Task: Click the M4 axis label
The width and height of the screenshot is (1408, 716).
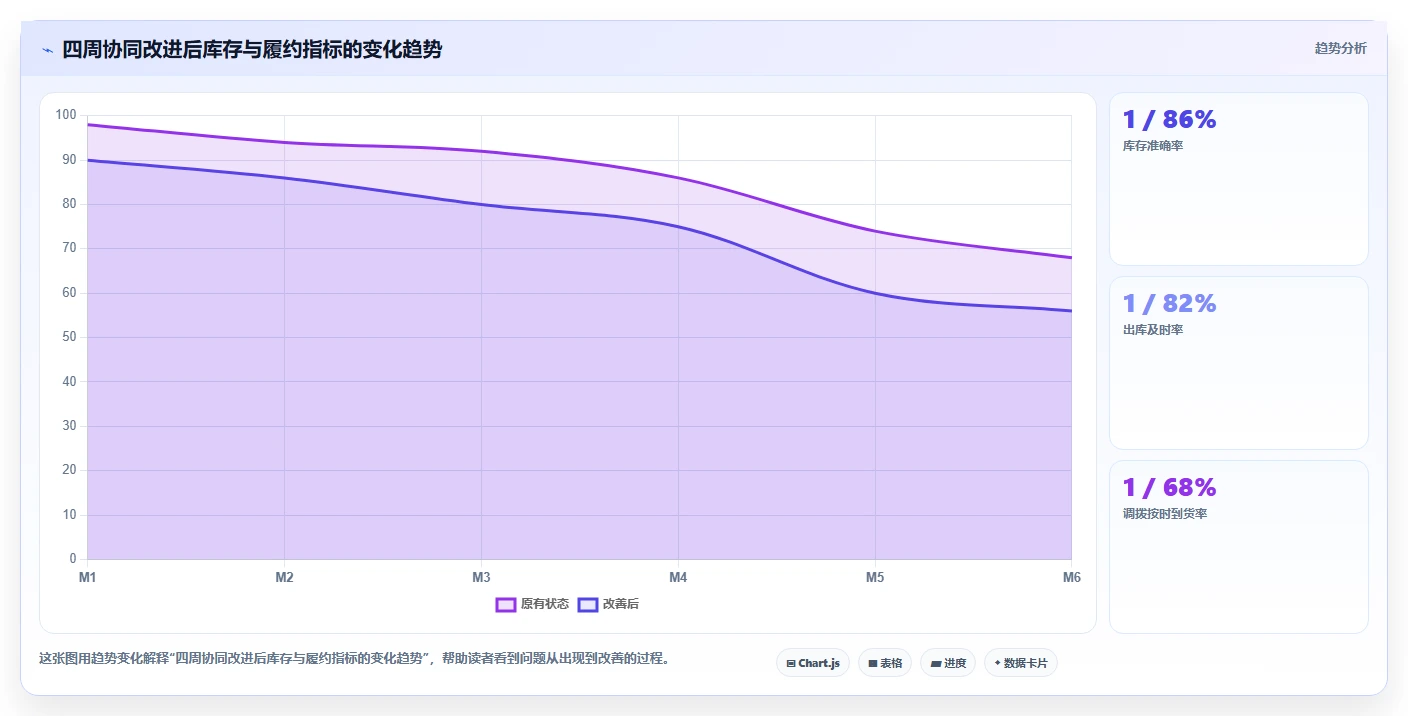Action: (678, 577)
